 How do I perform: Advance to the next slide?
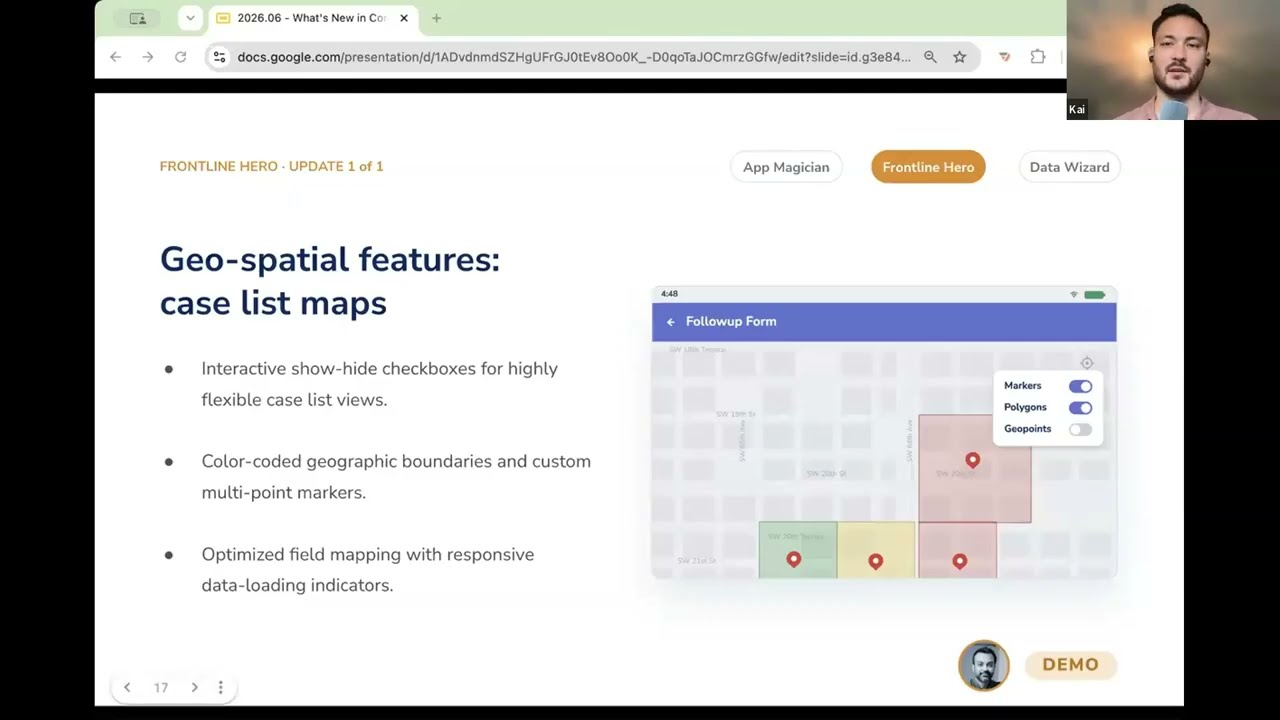coord(194,688)
